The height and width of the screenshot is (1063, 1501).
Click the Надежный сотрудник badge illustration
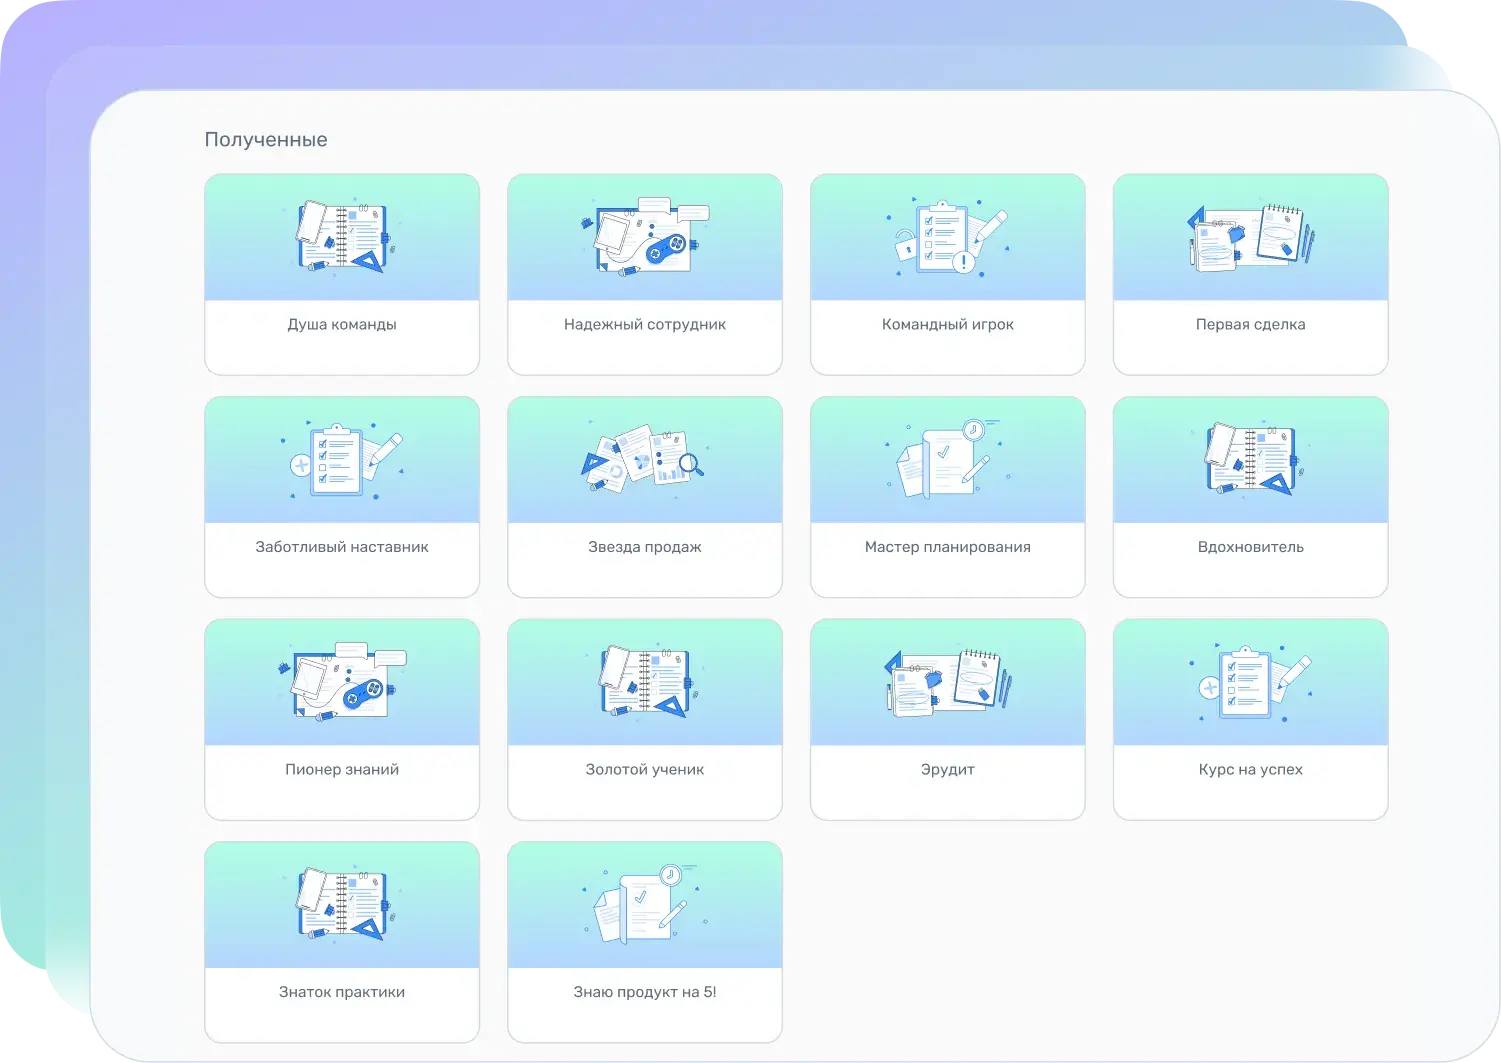(x=645, y=237)
